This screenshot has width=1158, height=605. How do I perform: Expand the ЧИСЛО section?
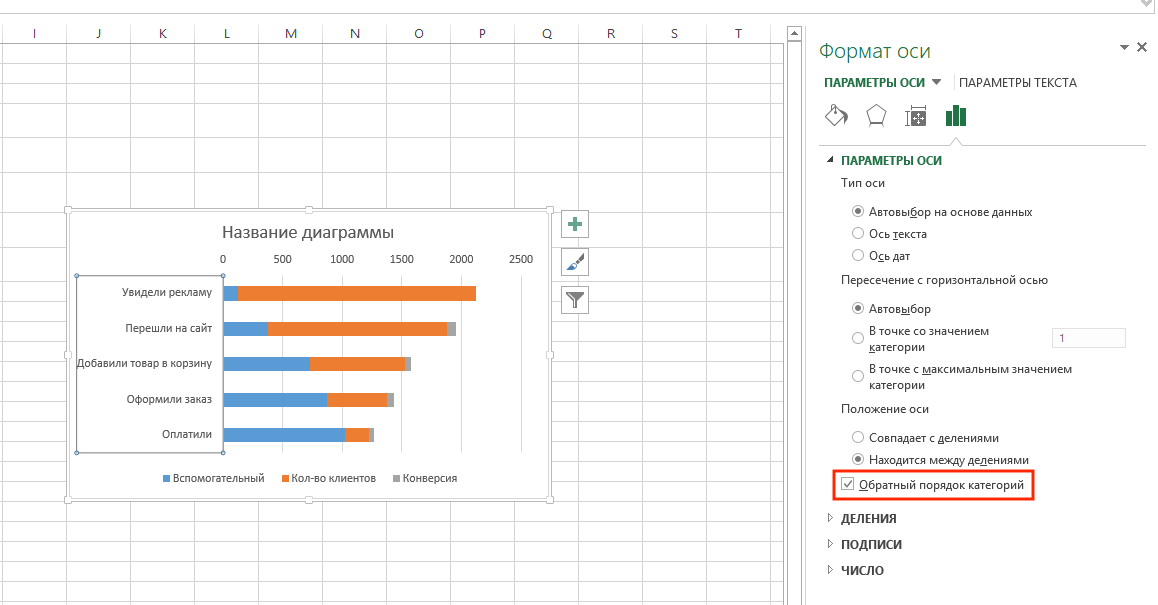(x=830, y=570)
